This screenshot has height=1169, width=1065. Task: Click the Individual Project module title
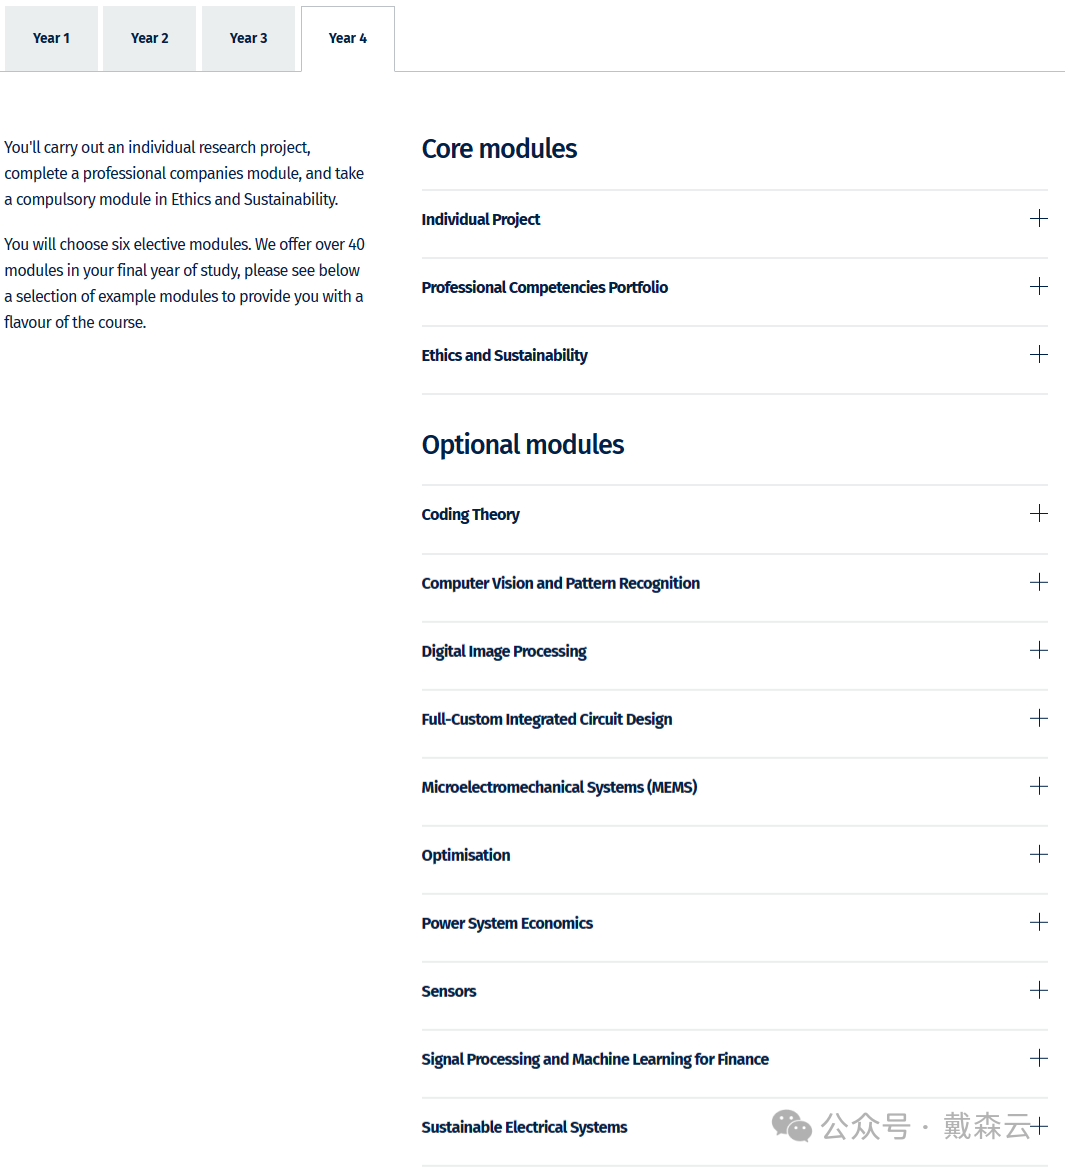[x=480, y=219]
